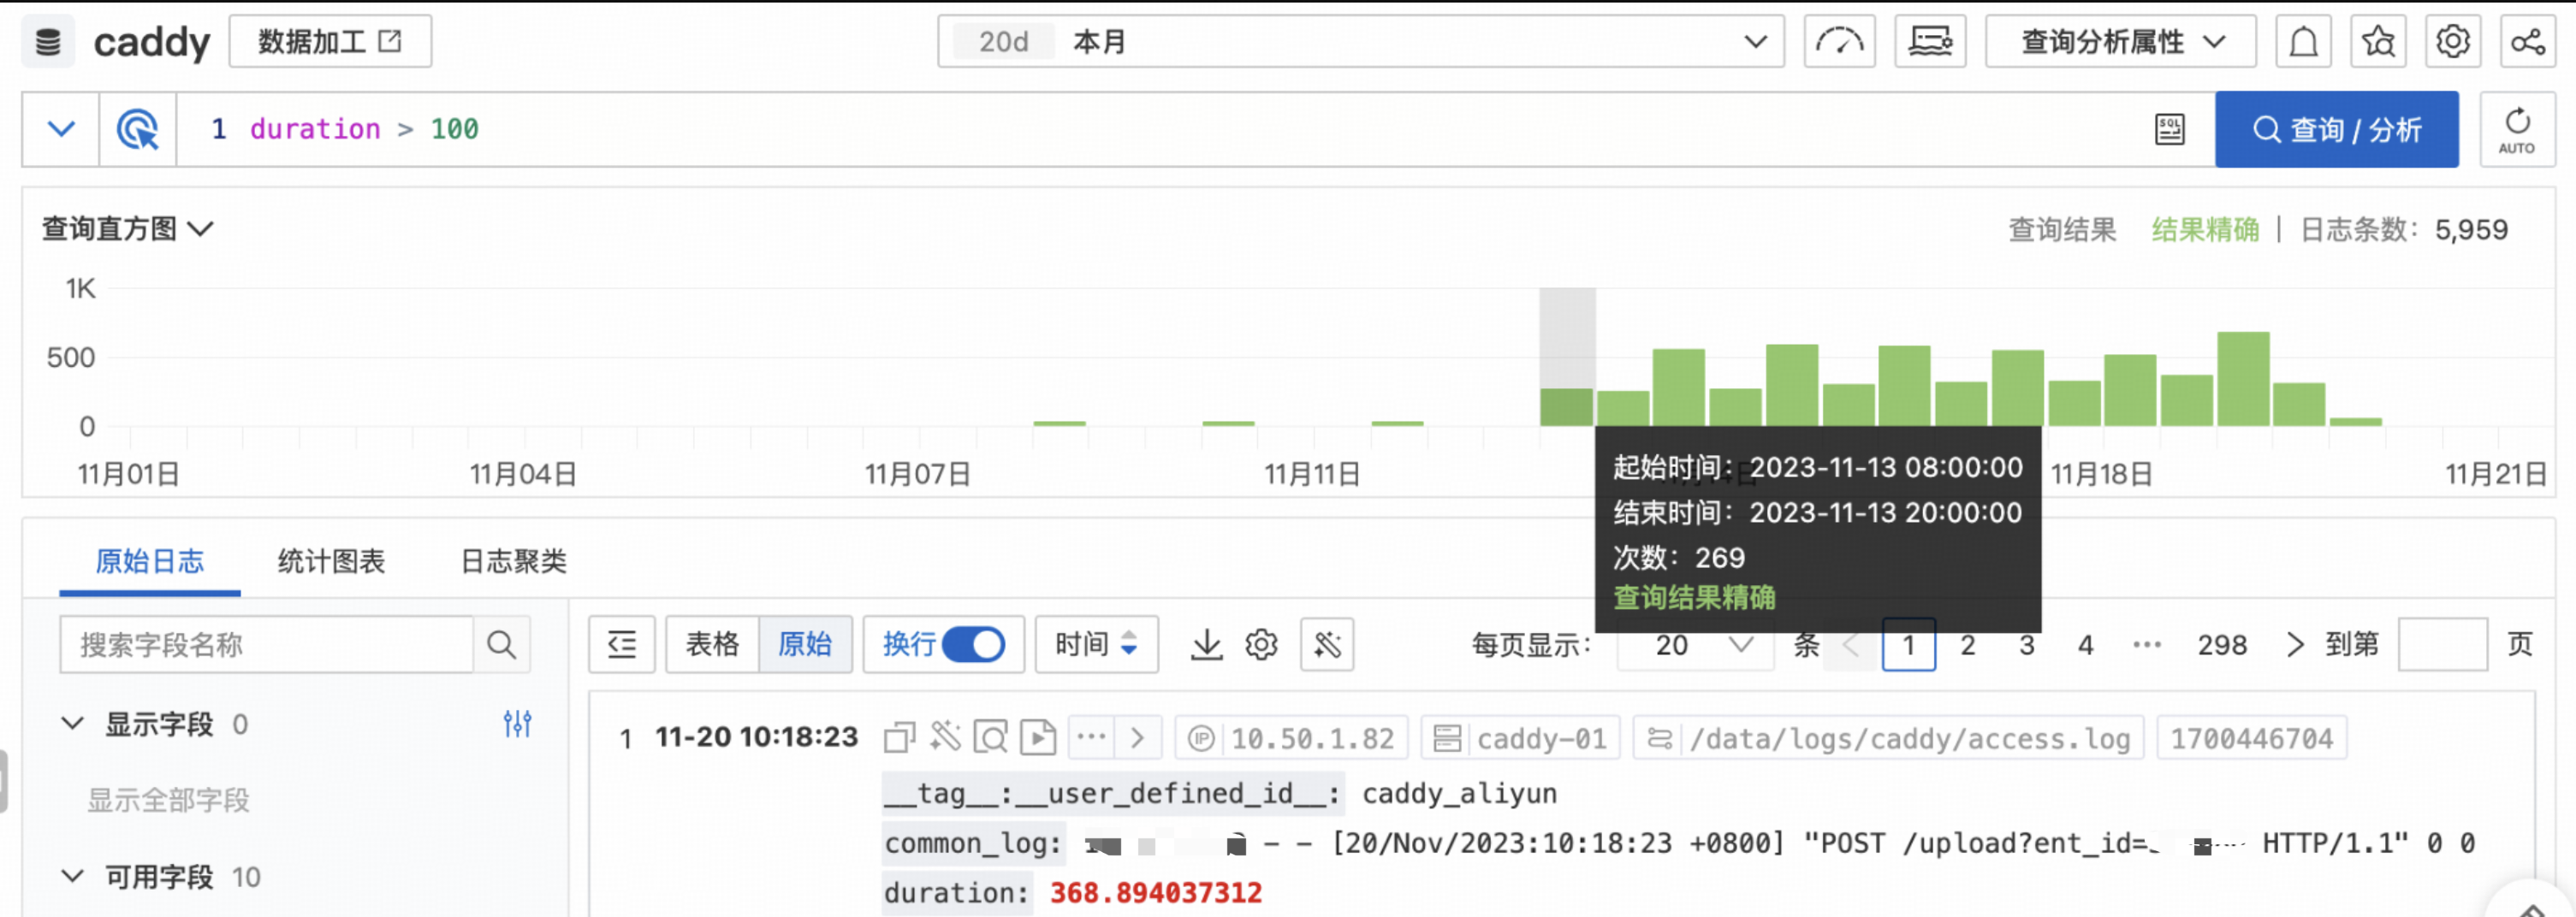Collapse the 可用字段 section
The width and height of the screenshot is (2576, 917).
click(x=72, y=877)
